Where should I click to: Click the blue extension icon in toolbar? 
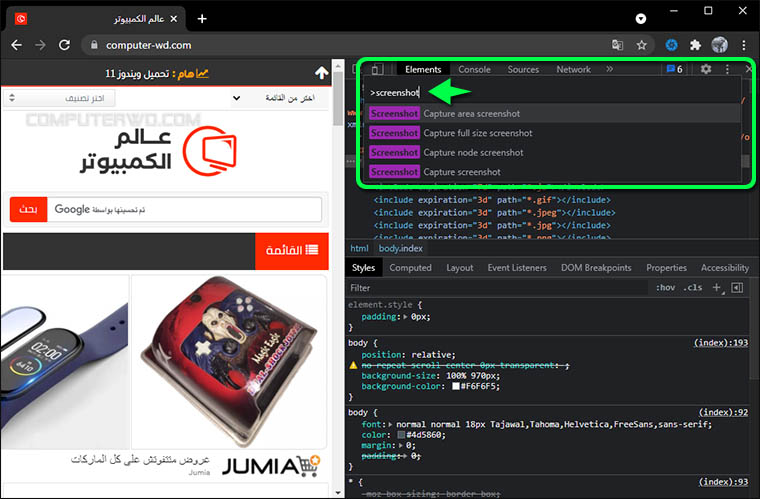[671, 45]
